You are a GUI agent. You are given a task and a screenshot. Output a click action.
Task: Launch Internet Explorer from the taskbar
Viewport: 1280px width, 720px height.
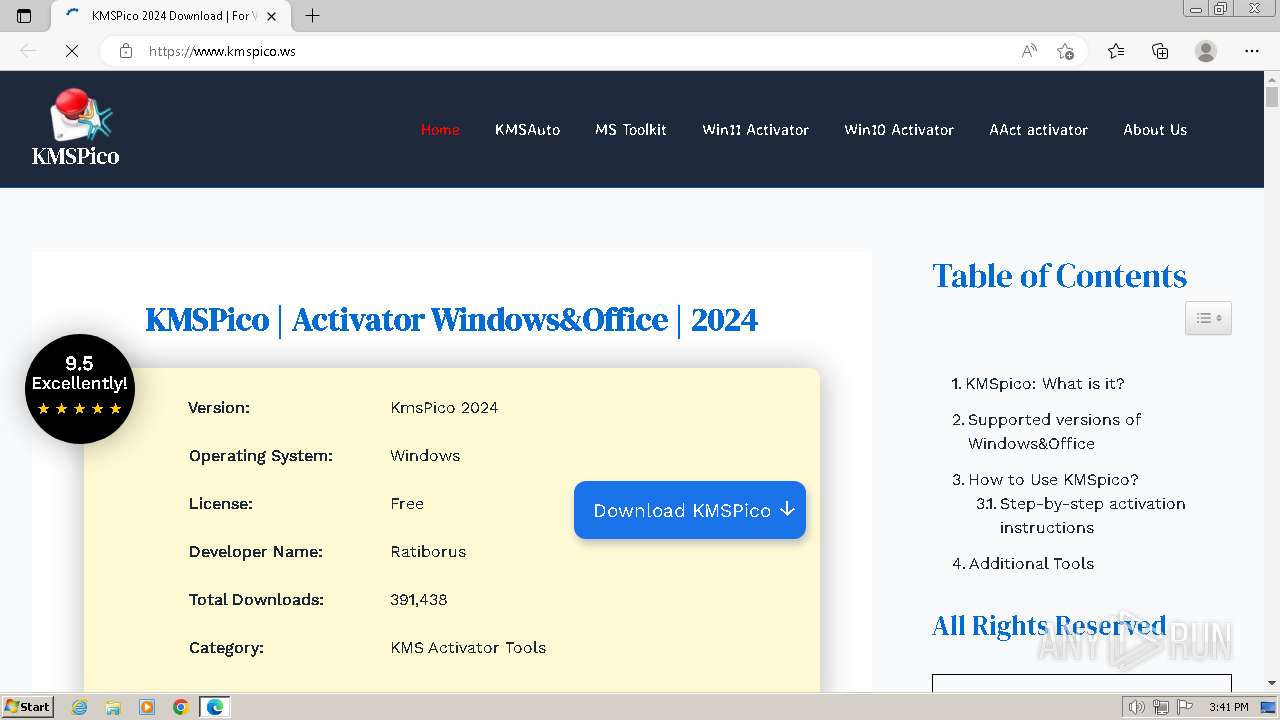(x=80, y=707)
